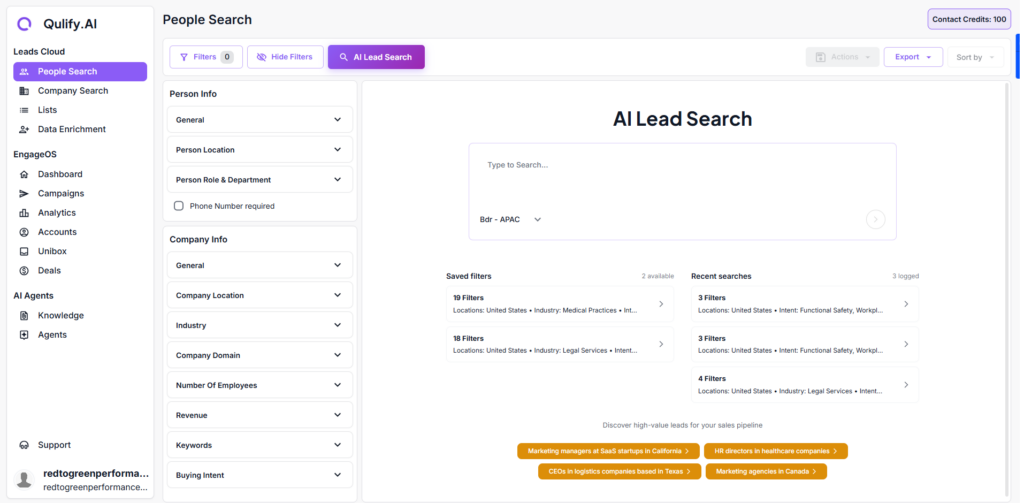1024x503 pixels.
Task: Click the Knowledge document icon
Action: pyautogui.click(x=24, y=316)
